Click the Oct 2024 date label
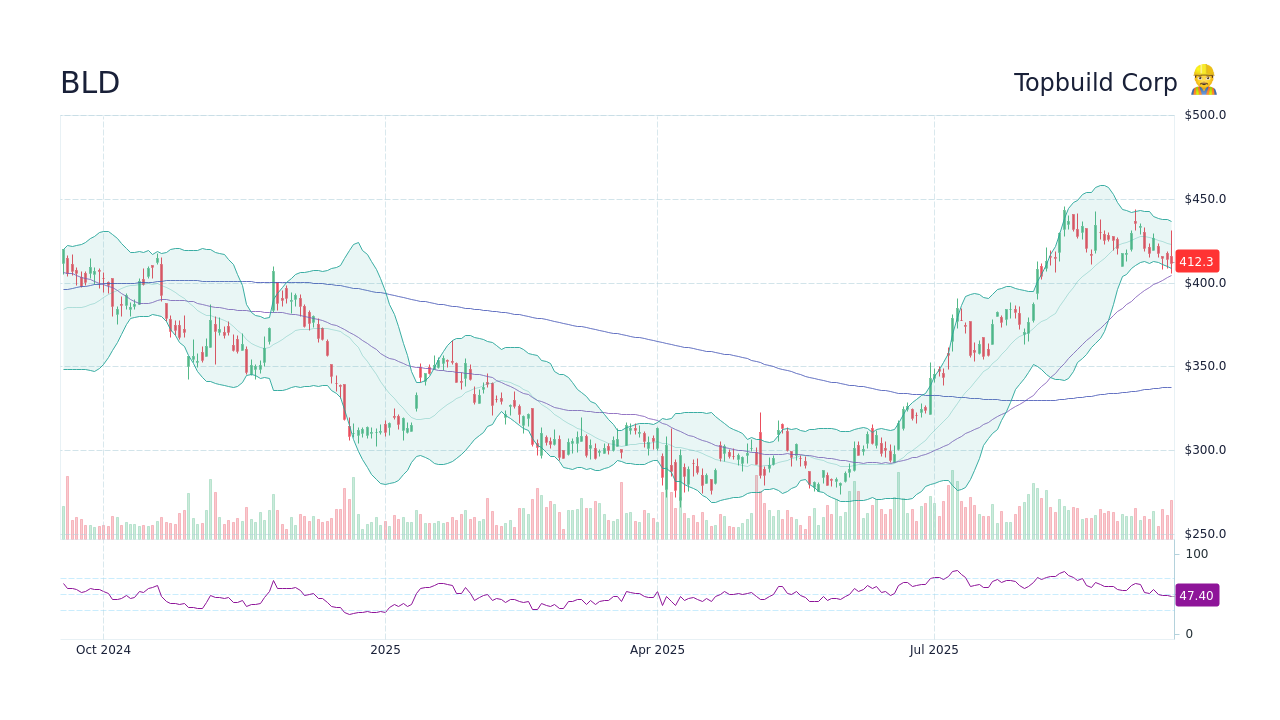This screenshot has height=720, width=1280. coord(105,649)
